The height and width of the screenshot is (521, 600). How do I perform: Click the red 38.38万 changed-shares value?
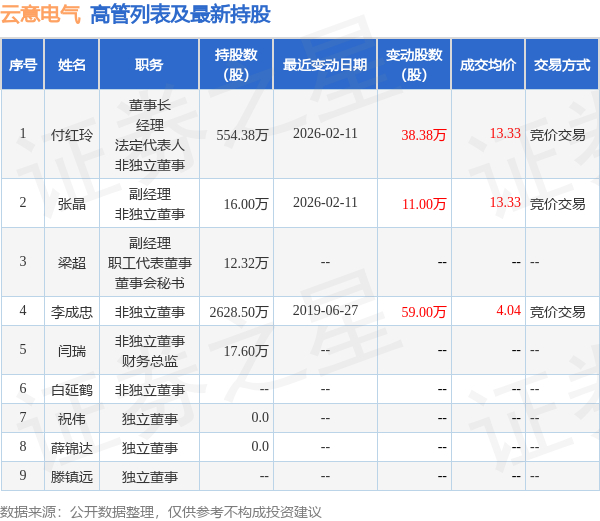point(424,135)
